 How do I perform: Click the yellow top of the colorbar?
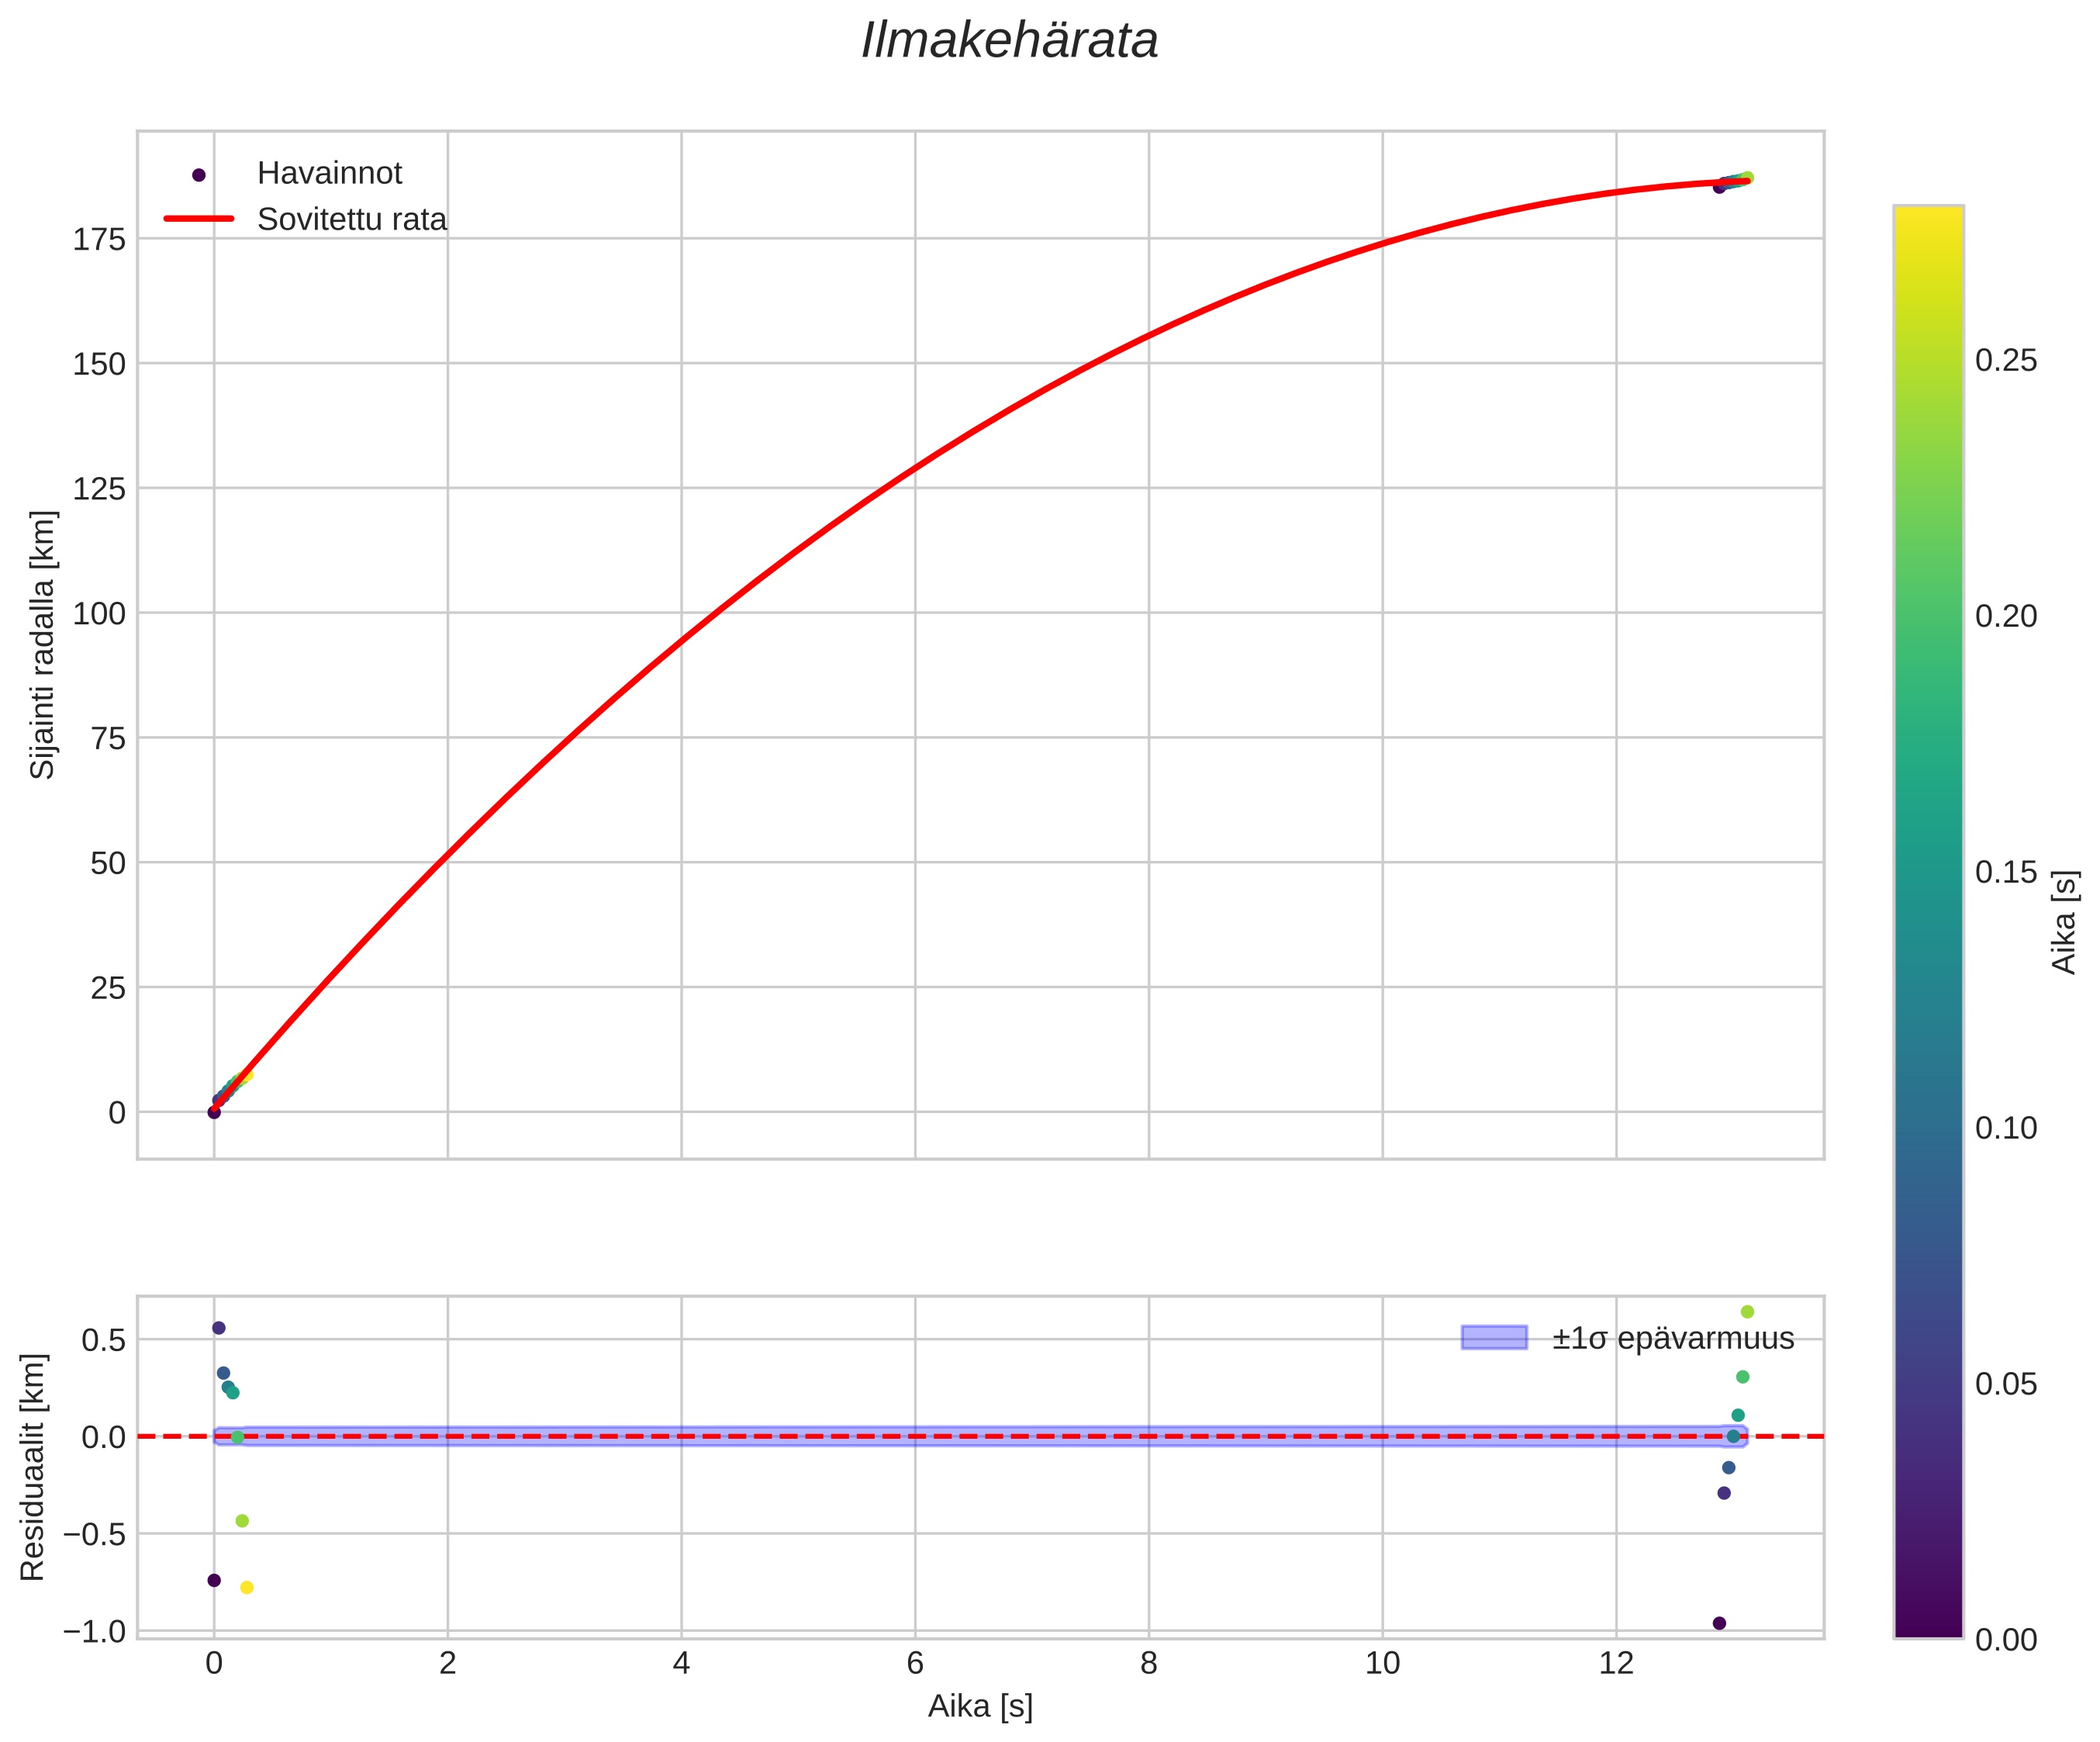coord(1928,220)
